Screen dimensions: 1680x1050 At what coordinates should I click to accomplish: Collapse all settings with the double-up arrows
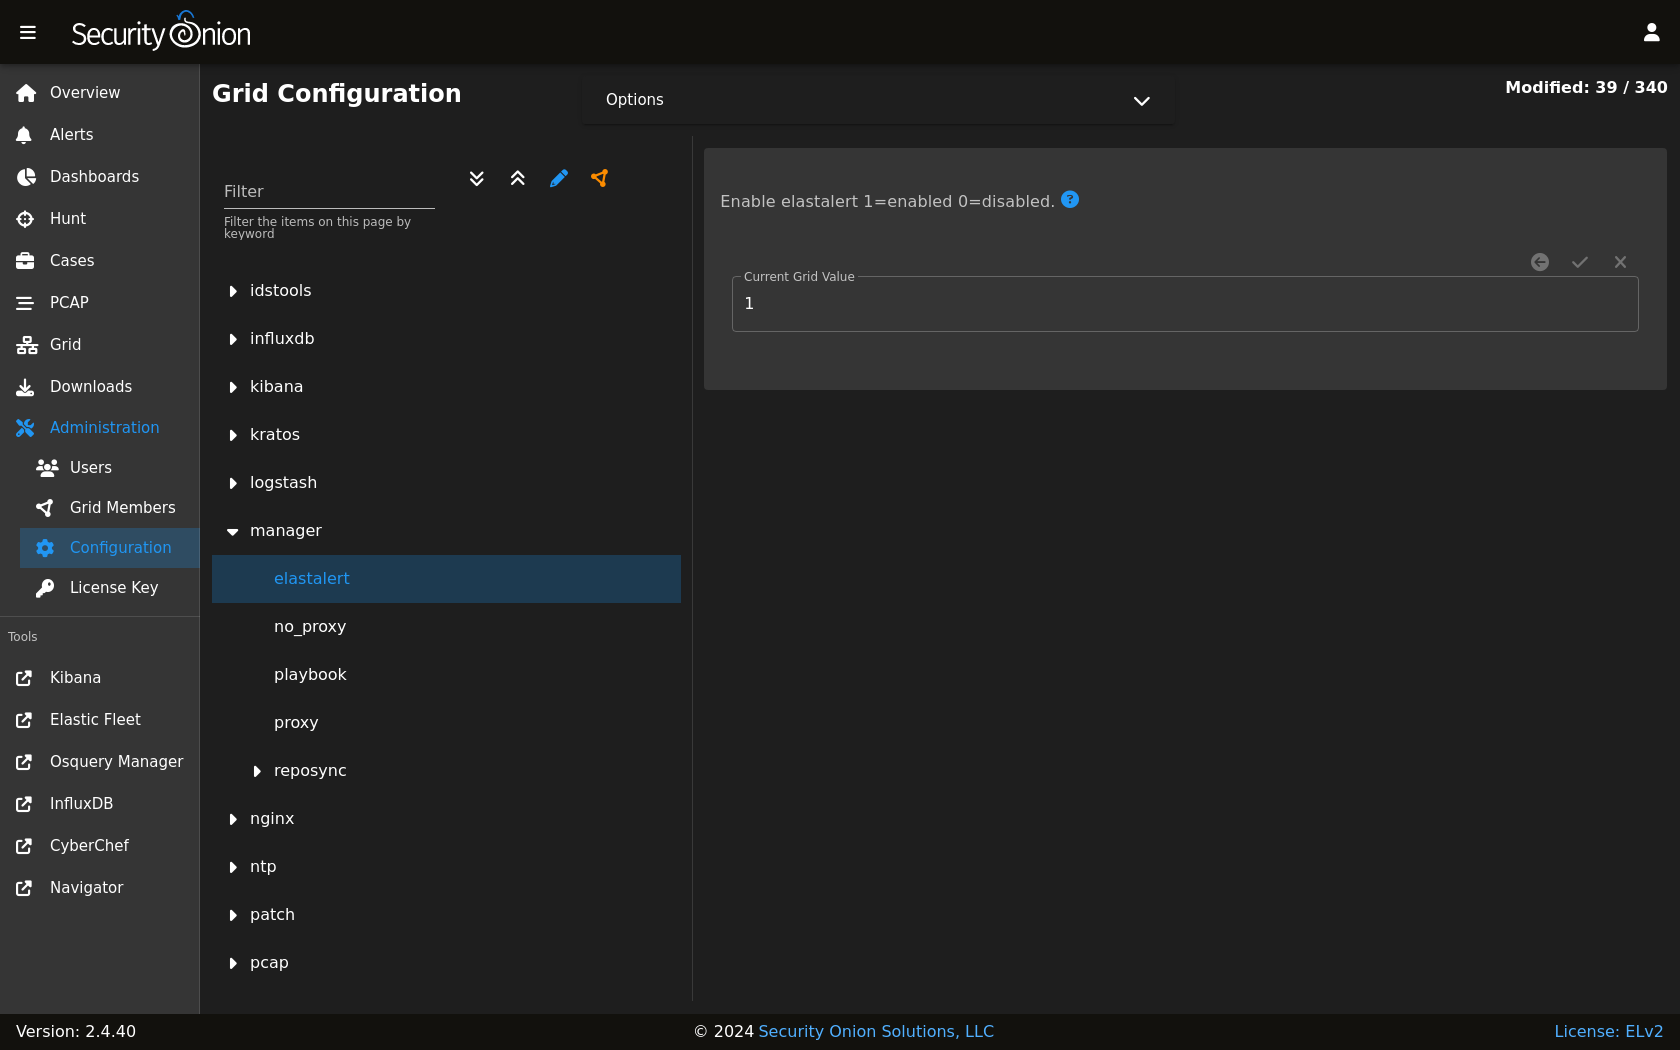point(518,178)
